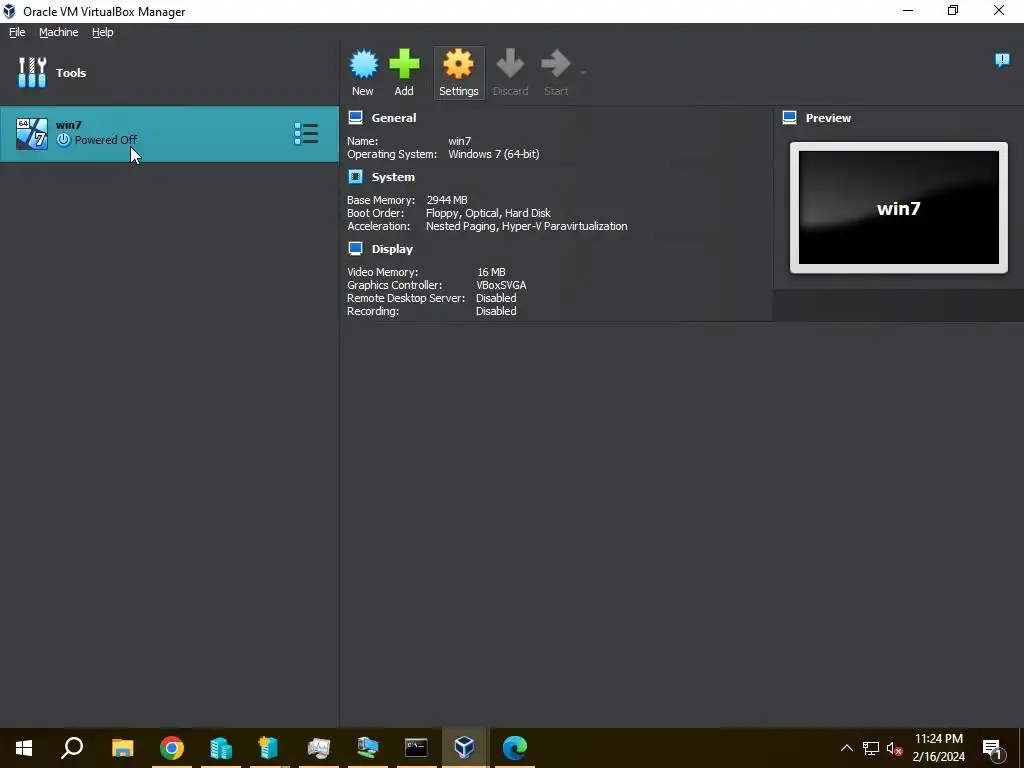
Task: Click the Video Memory 16 MB value
Action: coord(491,272)
